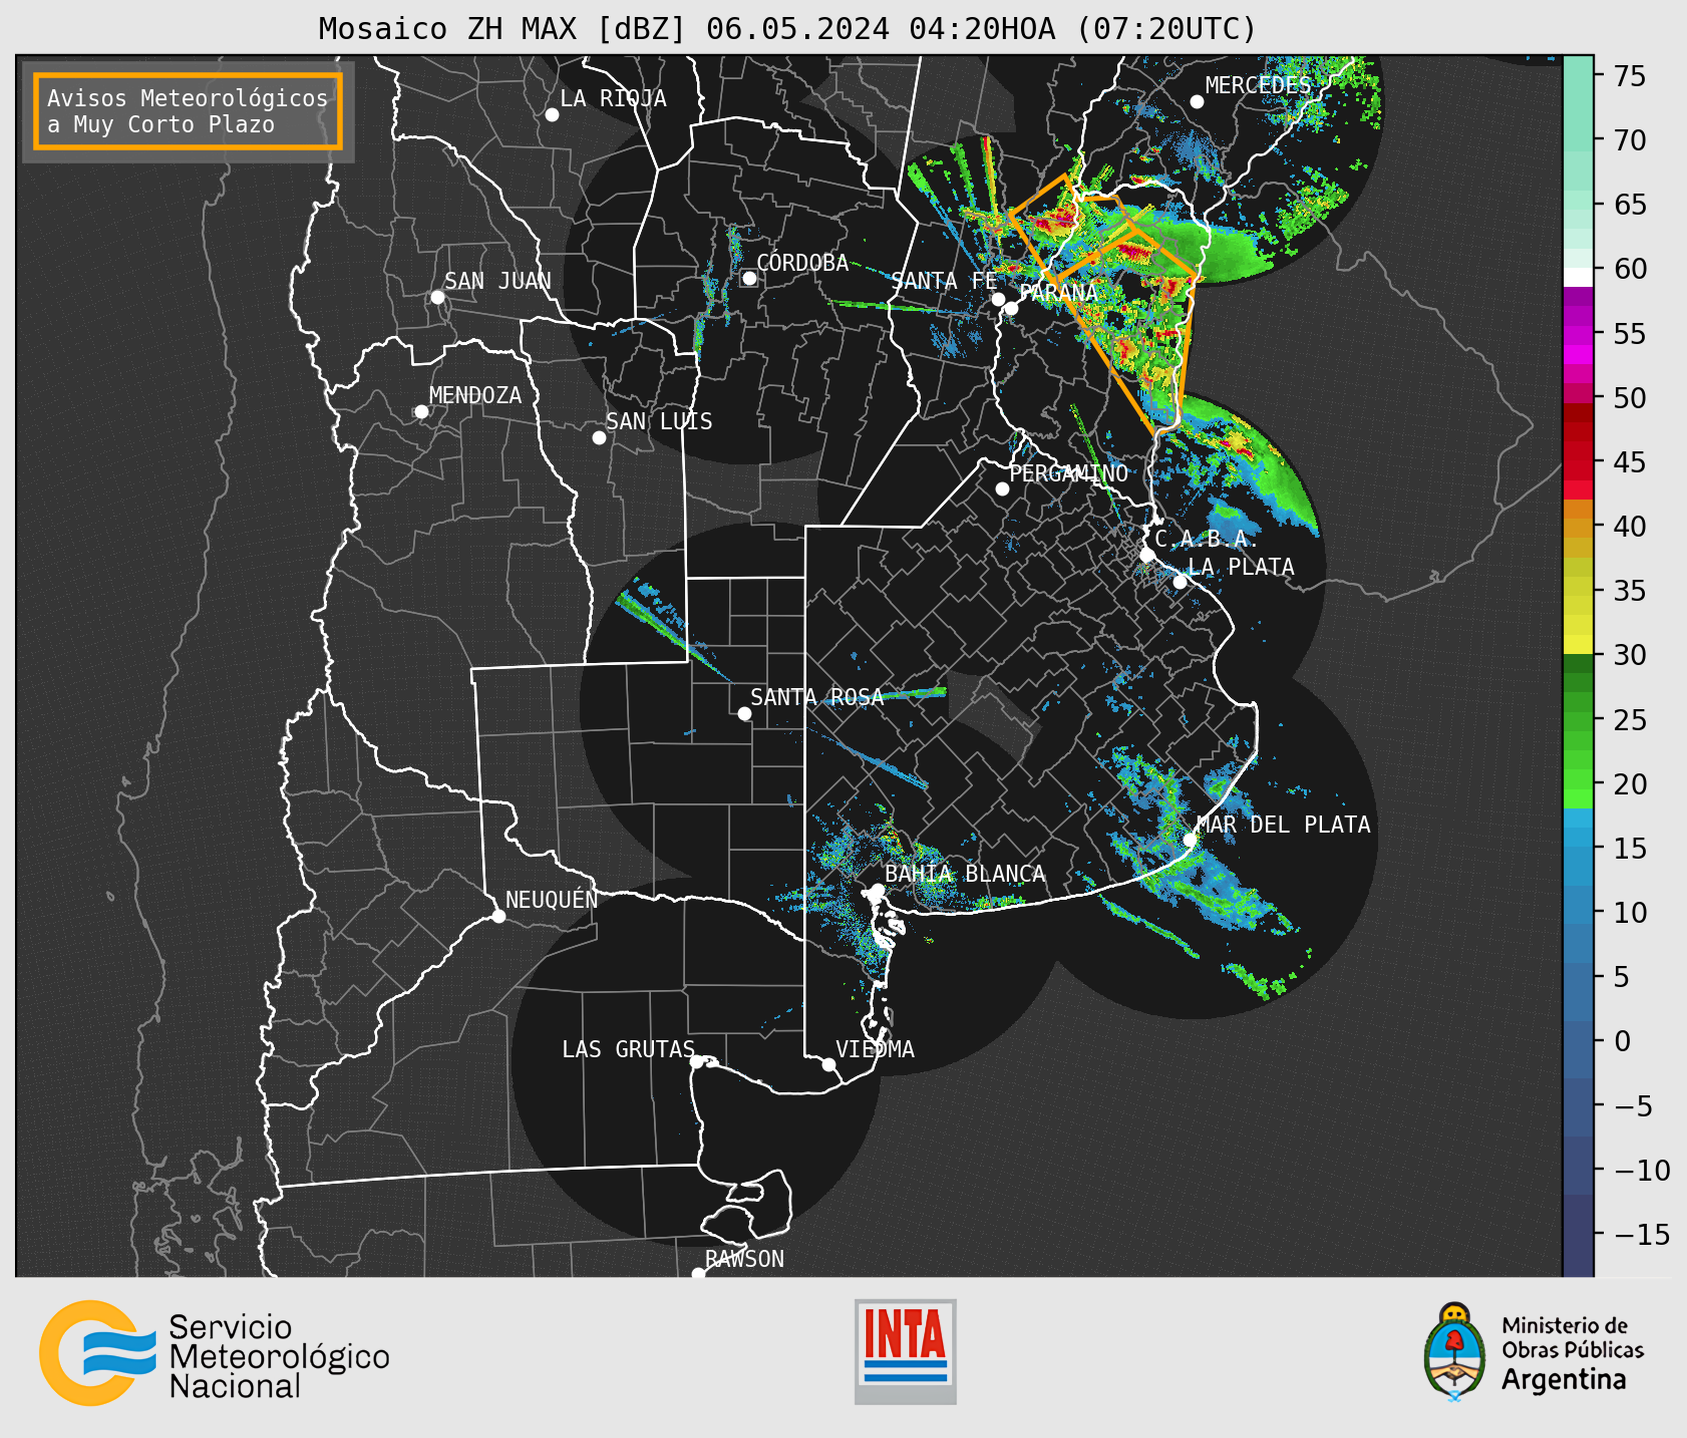This screenshot has width=1687, height=1438.
Task: Click the BAHÍA BLANCA city label
Action: [965, 874]
